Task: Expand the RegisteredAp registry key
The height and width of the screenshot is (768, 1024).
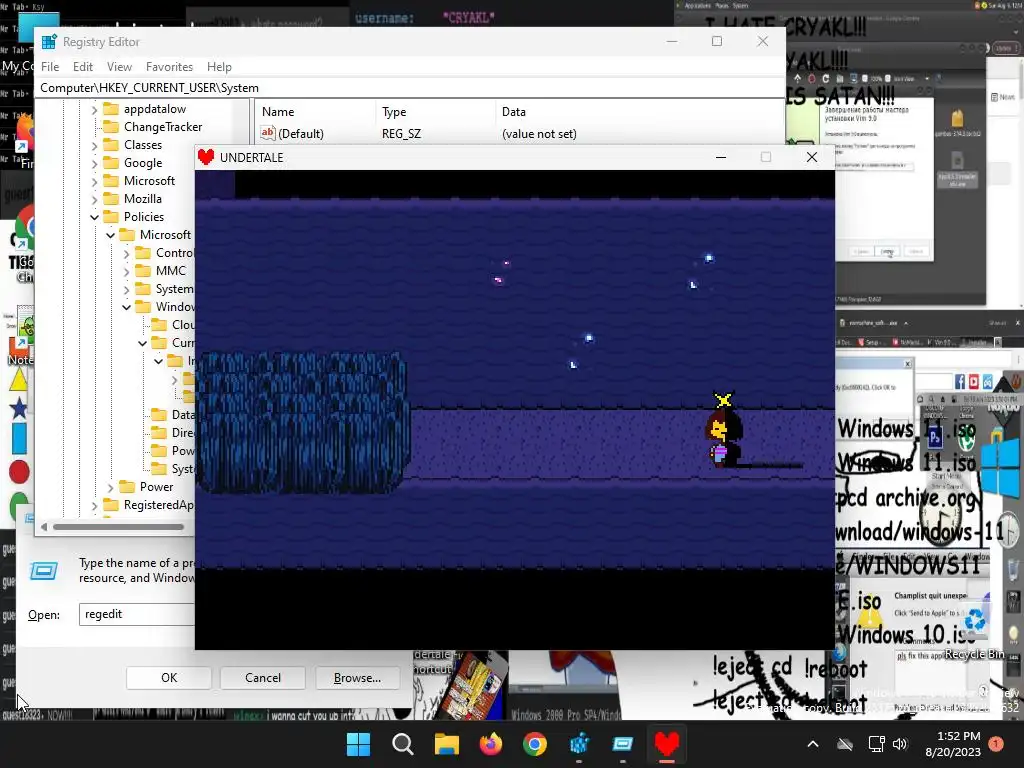Action: (94, 505)
